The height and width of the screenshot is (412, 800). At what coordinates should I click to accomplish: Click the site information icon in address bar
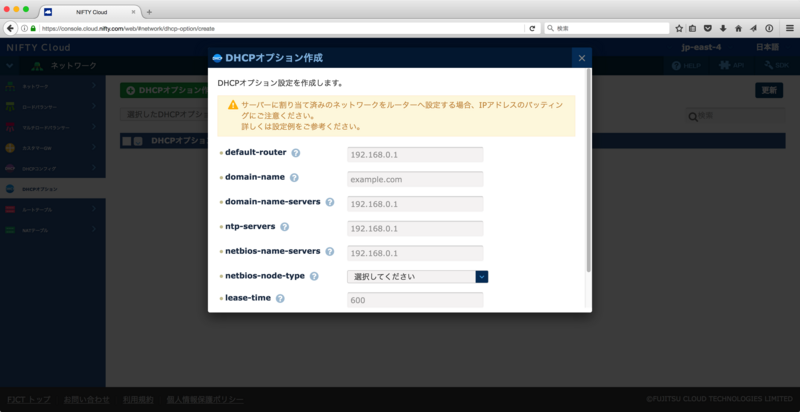click(x=24, y=29)
